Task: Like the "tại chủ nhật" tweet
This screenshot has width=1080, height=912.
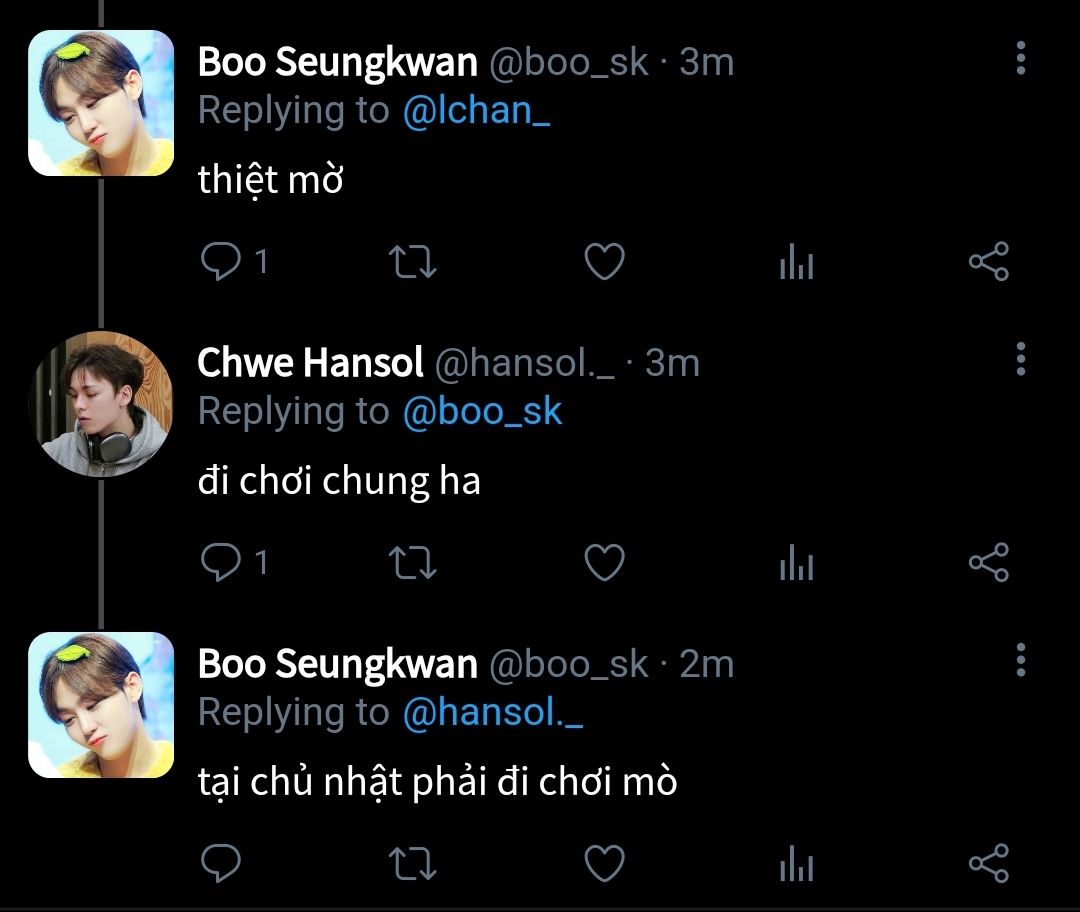Action: point(604,863)
